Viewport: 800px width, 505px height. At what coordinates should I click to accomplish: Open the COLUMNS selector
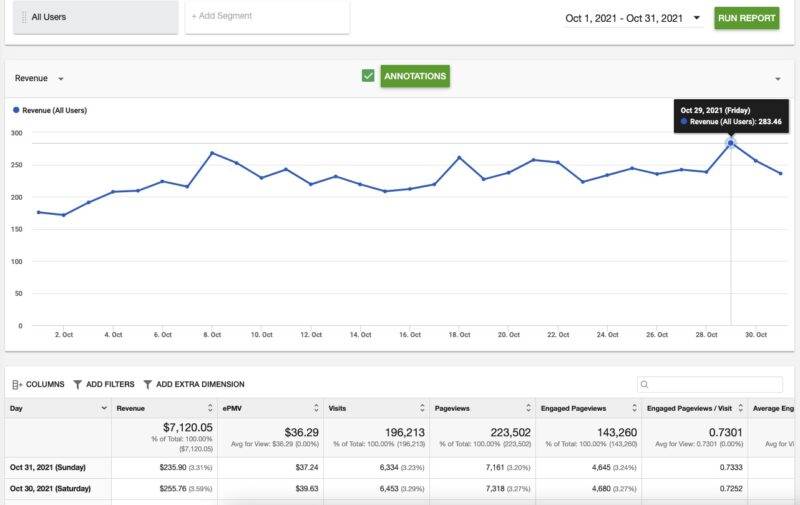pyautogui.click(x=38, y=384)
